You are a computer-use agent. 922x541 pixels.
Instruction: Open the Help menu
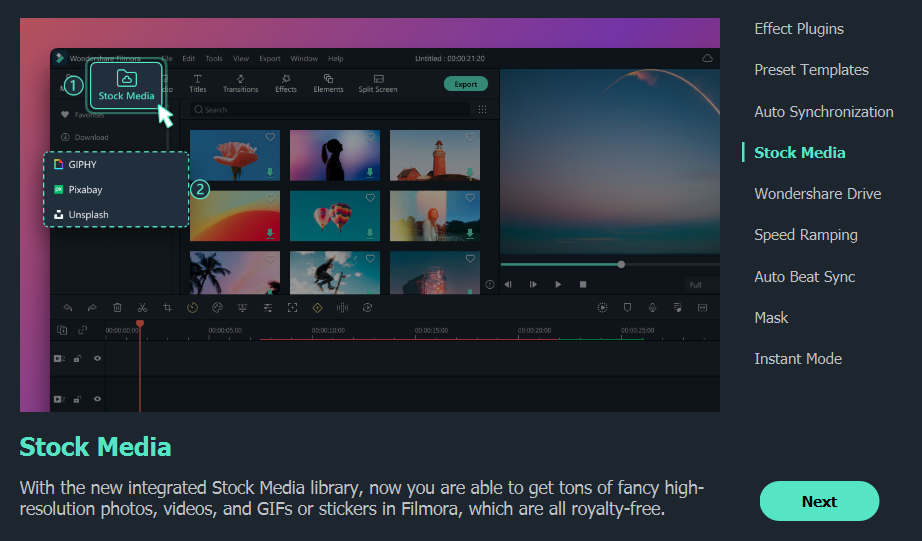(x=336, y=58)
